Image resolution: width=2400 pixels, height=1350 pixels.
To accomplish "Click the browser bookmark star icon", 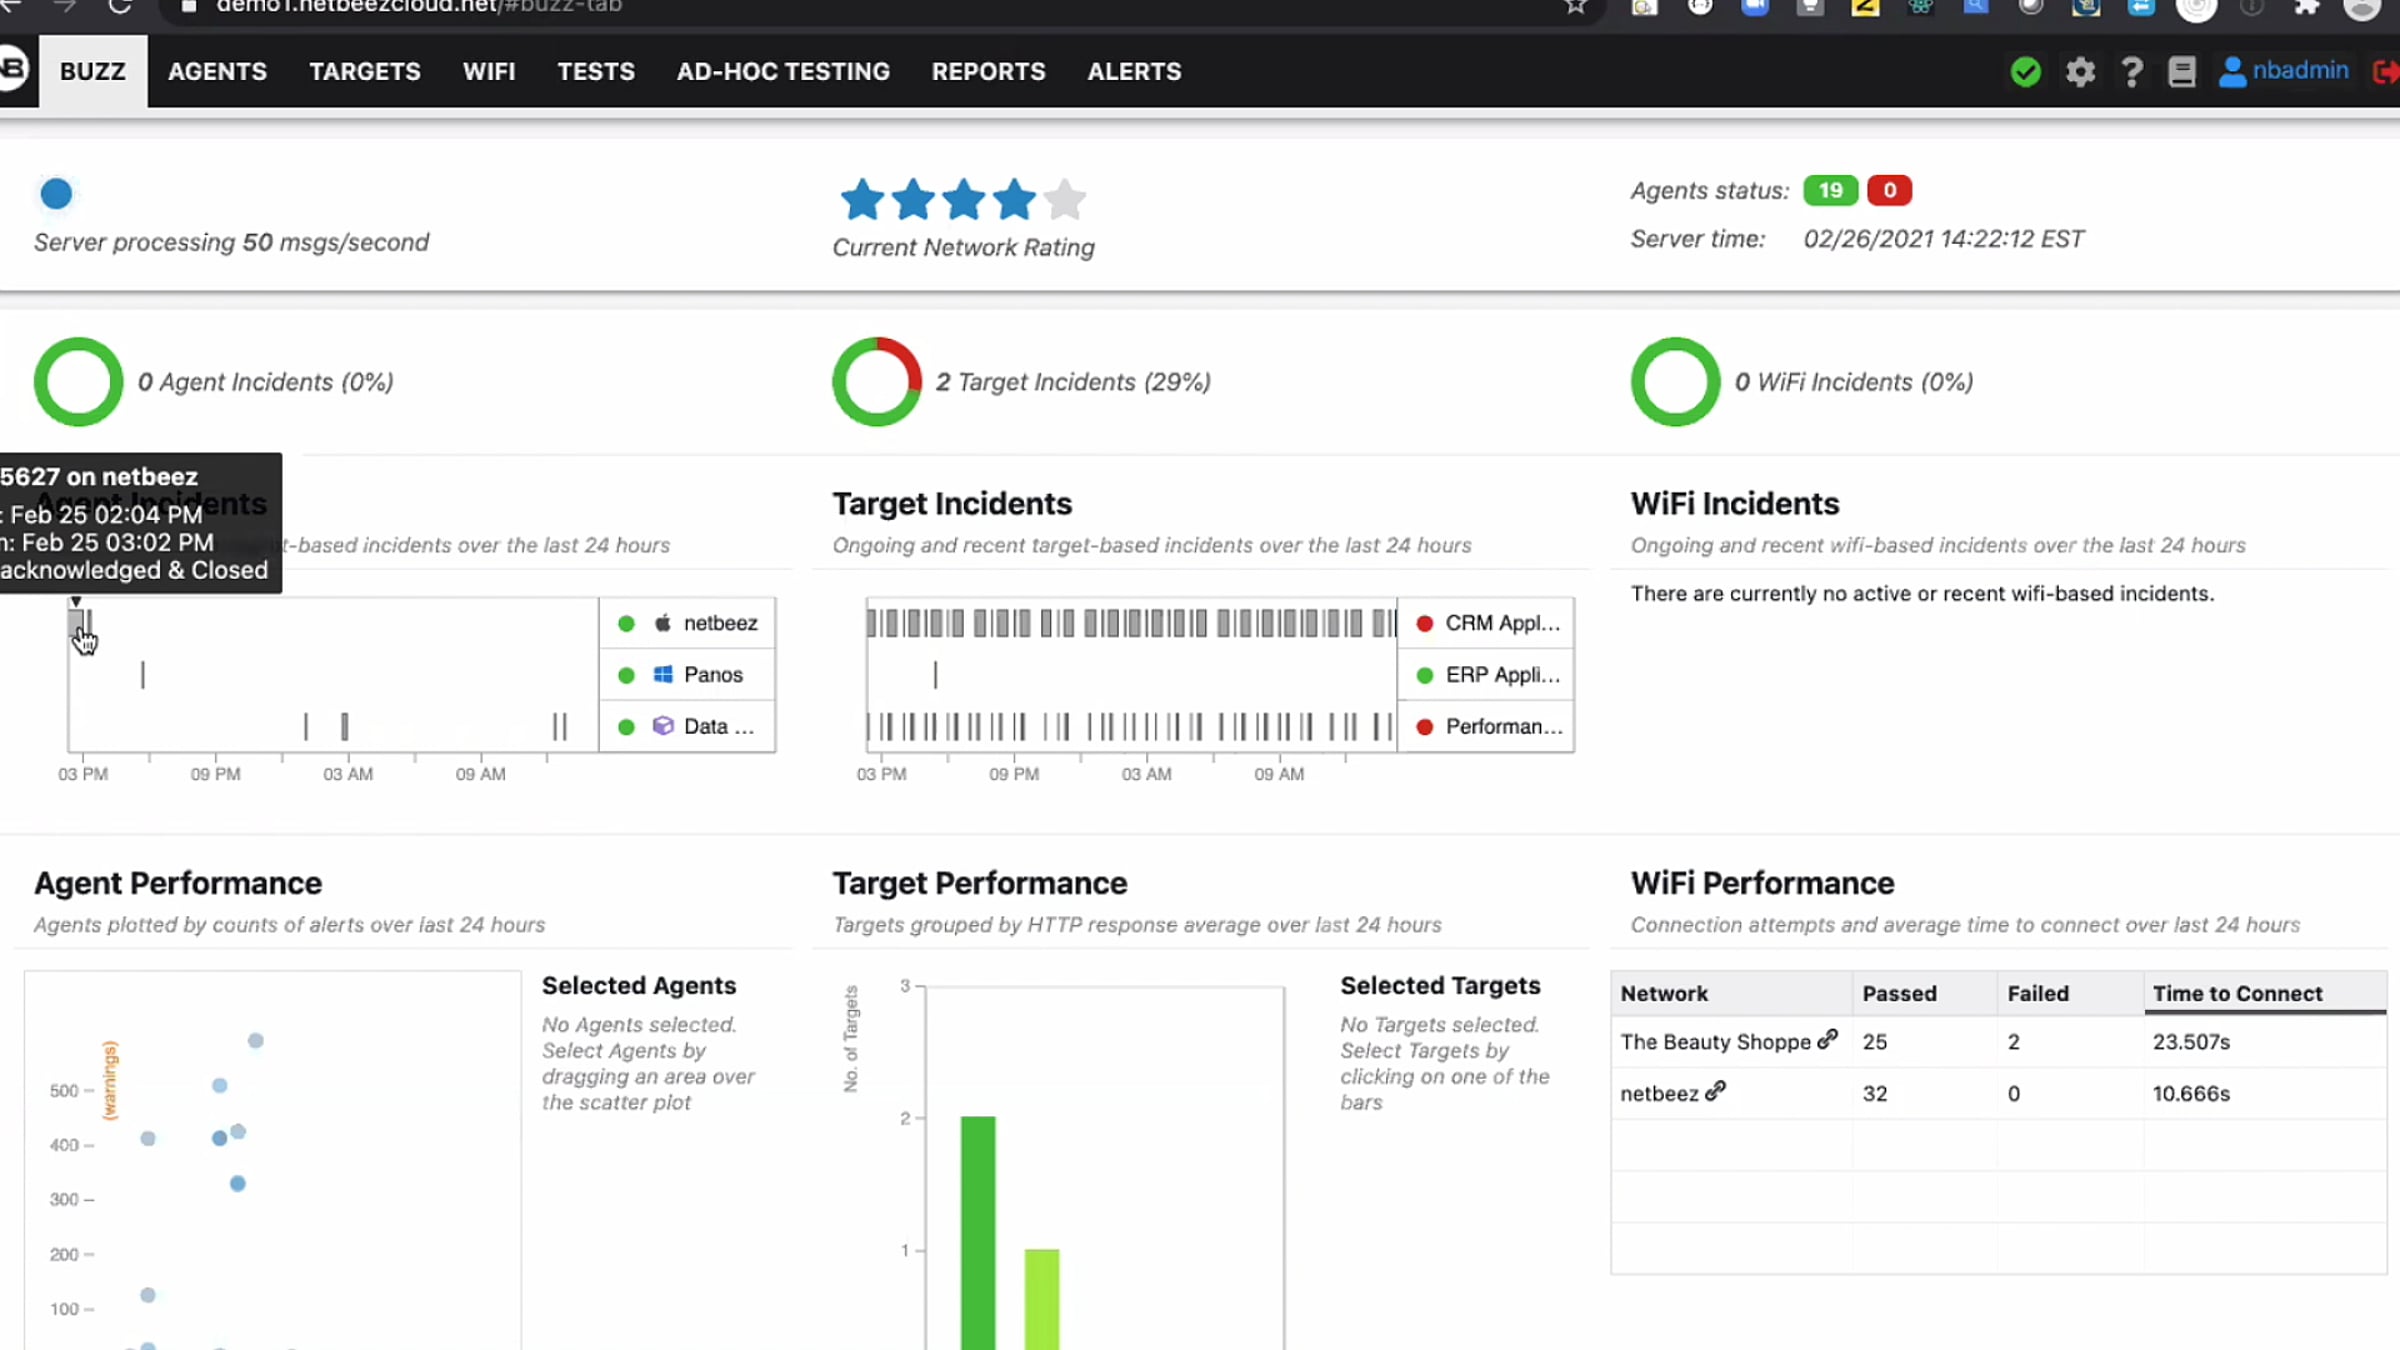I will (x=1576, y=7).
